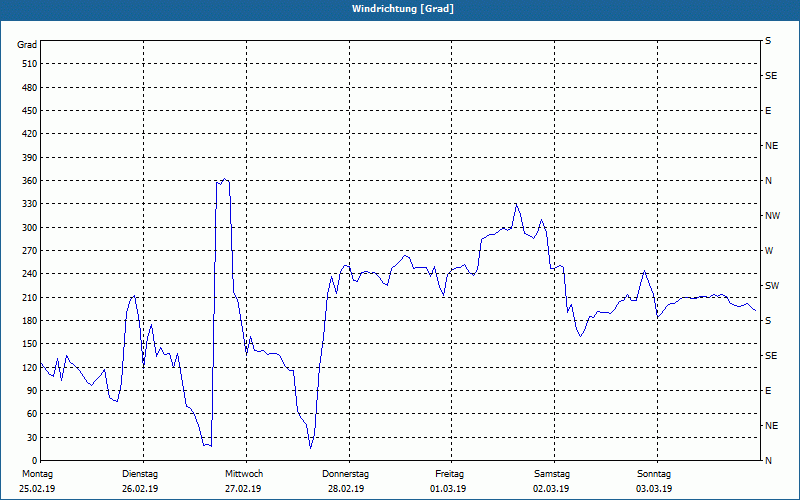Click the compass label SE beside 480

[x=771, y=76]
